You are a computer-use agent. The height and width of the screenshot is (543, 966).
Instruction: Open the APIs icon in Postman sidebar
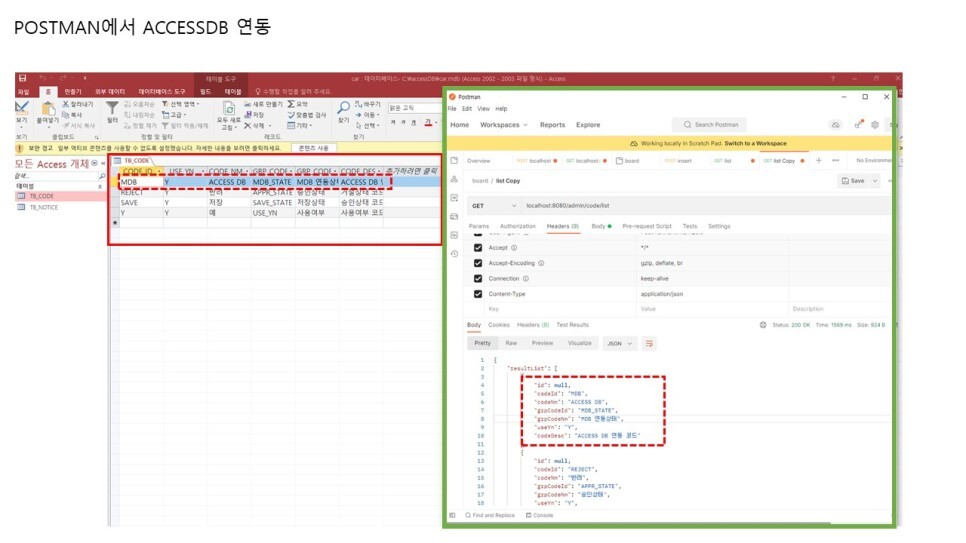click(455, 179)
